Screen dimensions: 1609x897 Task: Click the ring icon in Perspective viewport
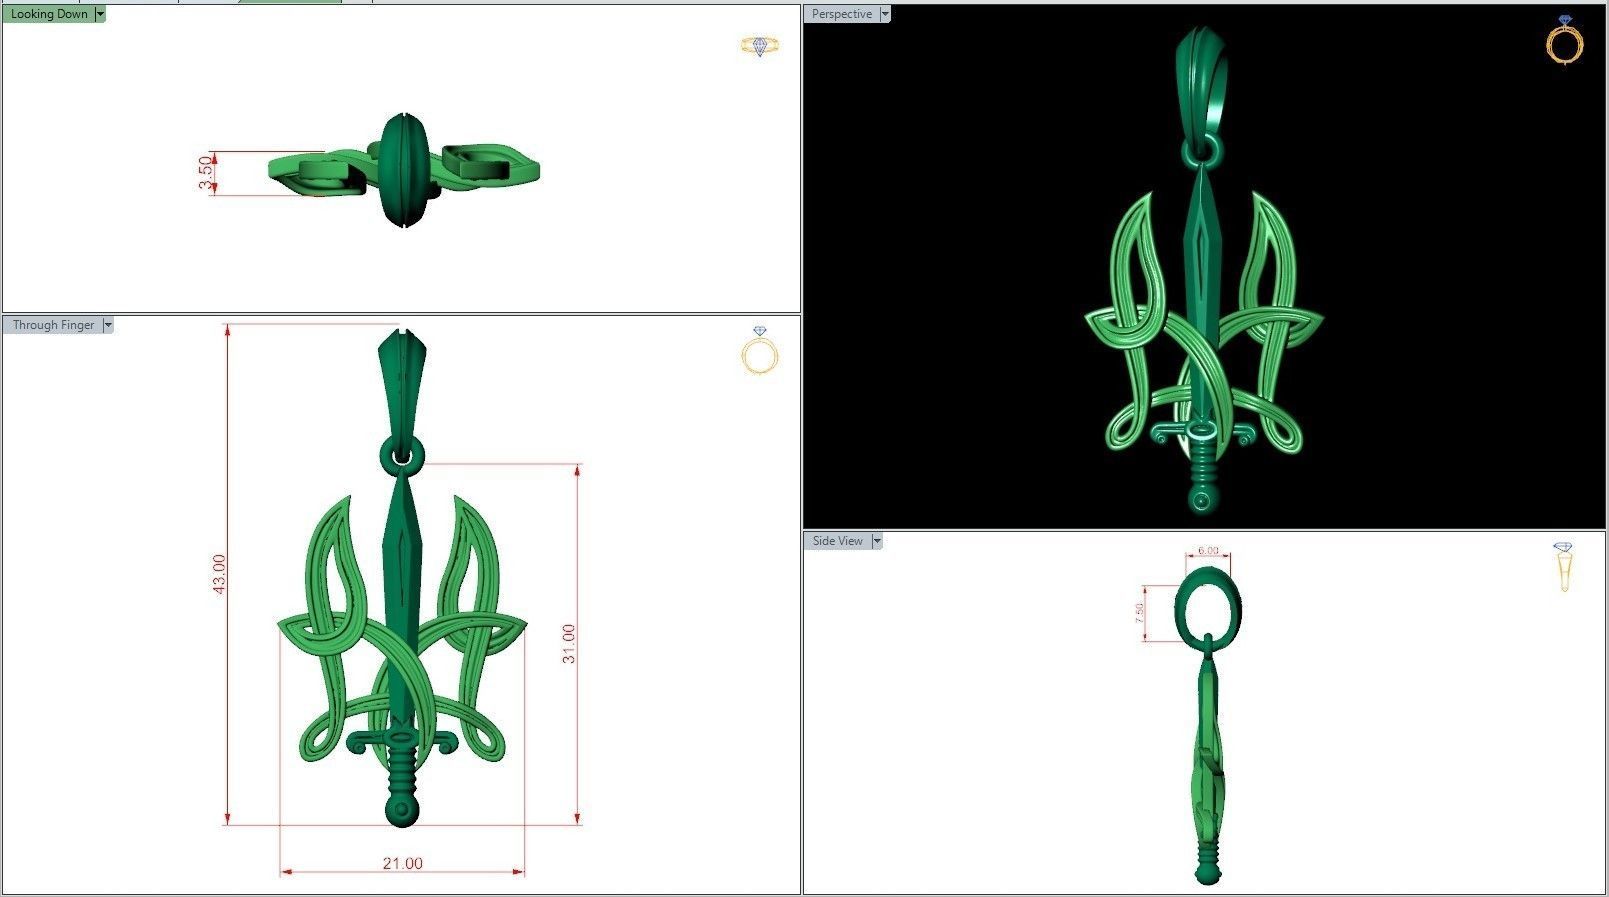(x=1564, y=41)
